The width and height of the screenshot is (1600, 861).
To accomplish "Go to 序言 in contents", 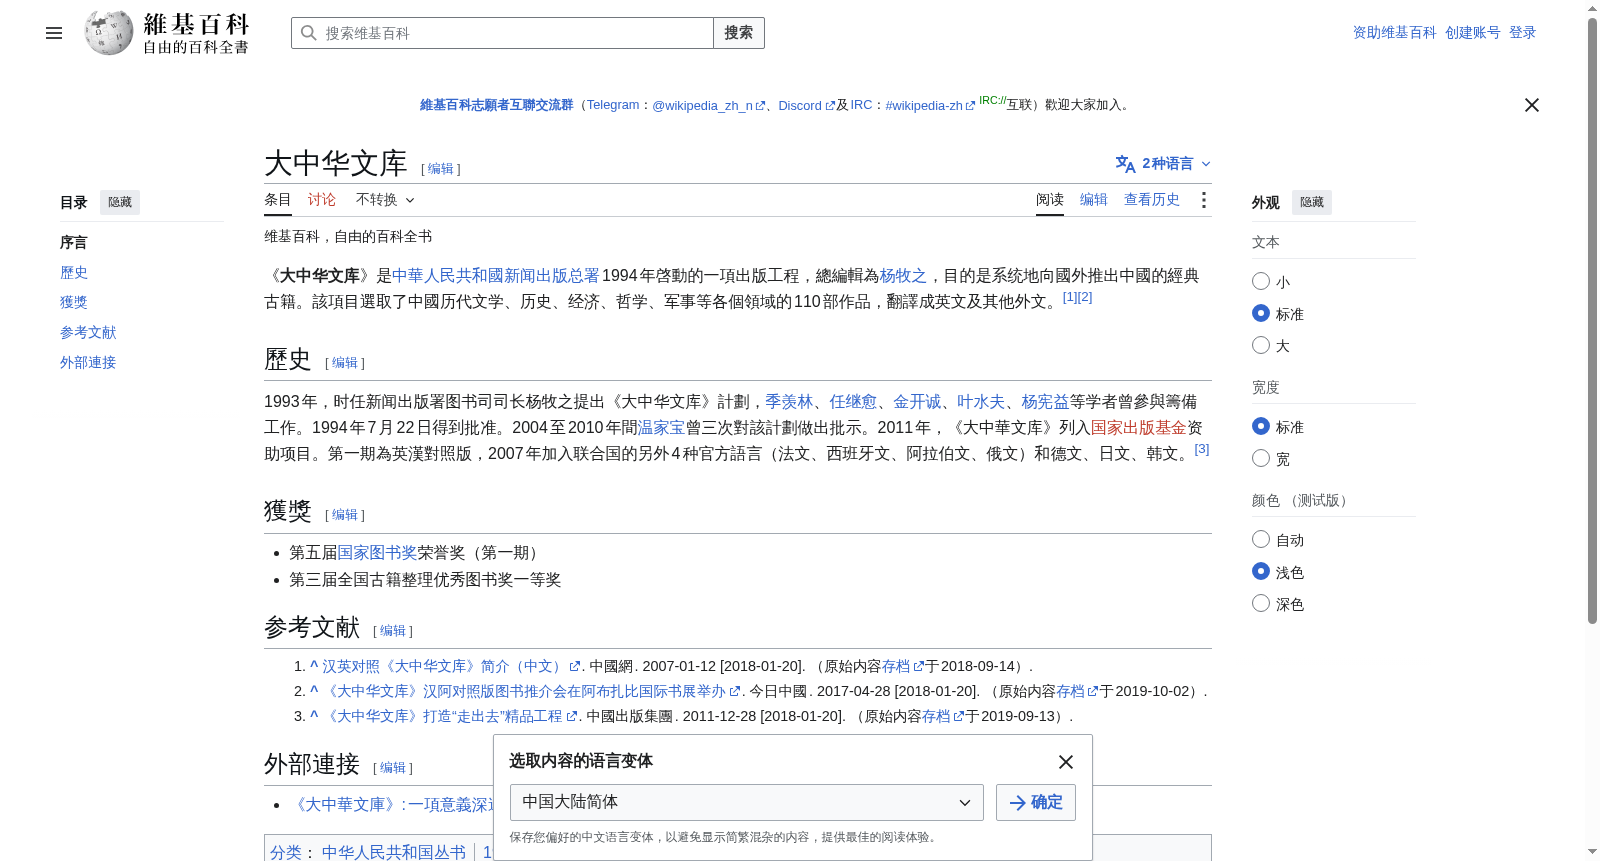I will tap(74, 243).
